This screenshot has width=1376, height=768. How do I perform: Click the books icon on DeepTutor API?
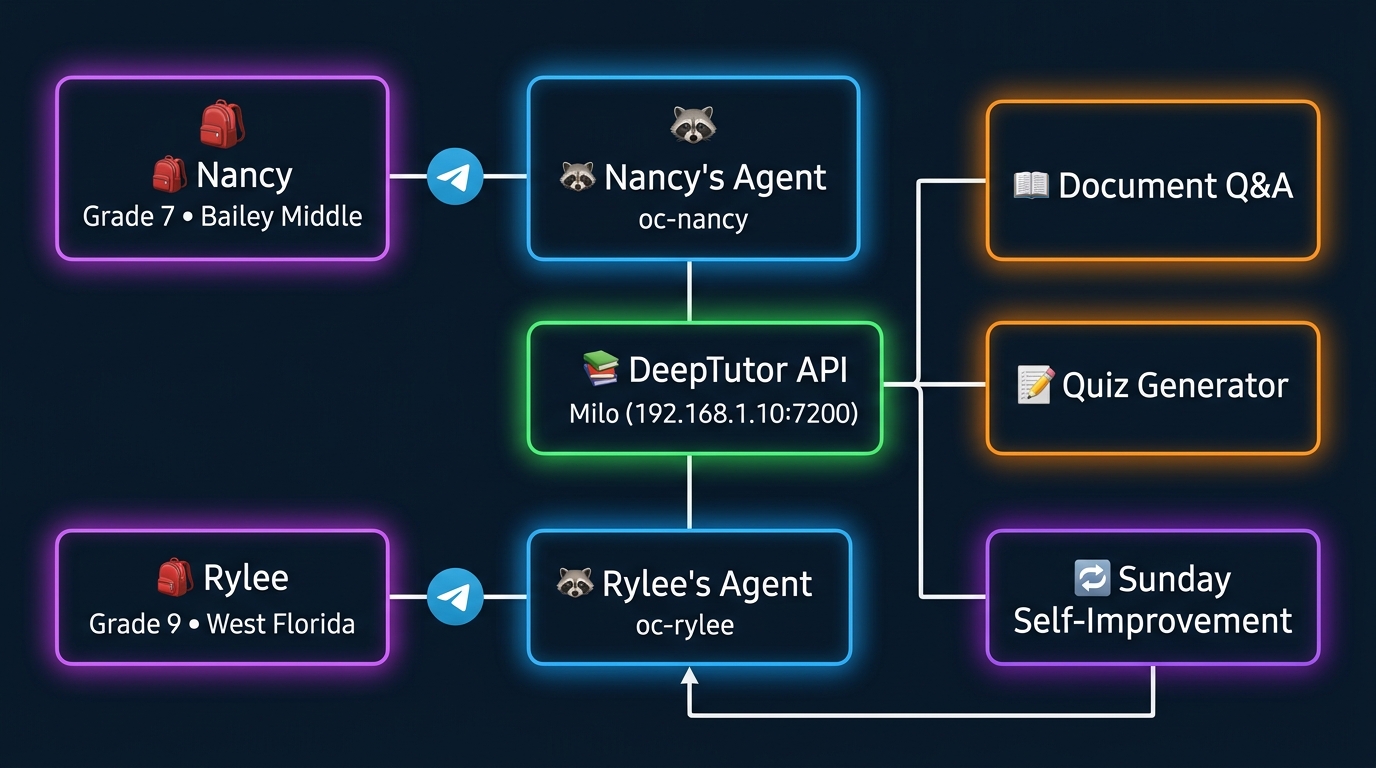(x=600, y=369)
